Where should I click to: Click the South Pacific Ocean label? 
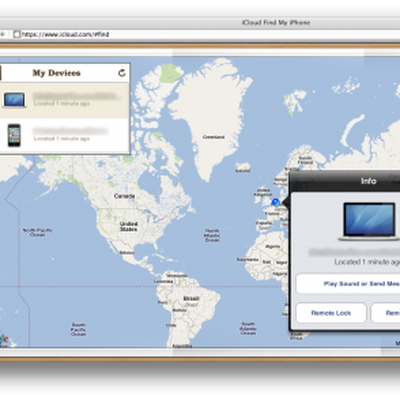pos(78,329)
